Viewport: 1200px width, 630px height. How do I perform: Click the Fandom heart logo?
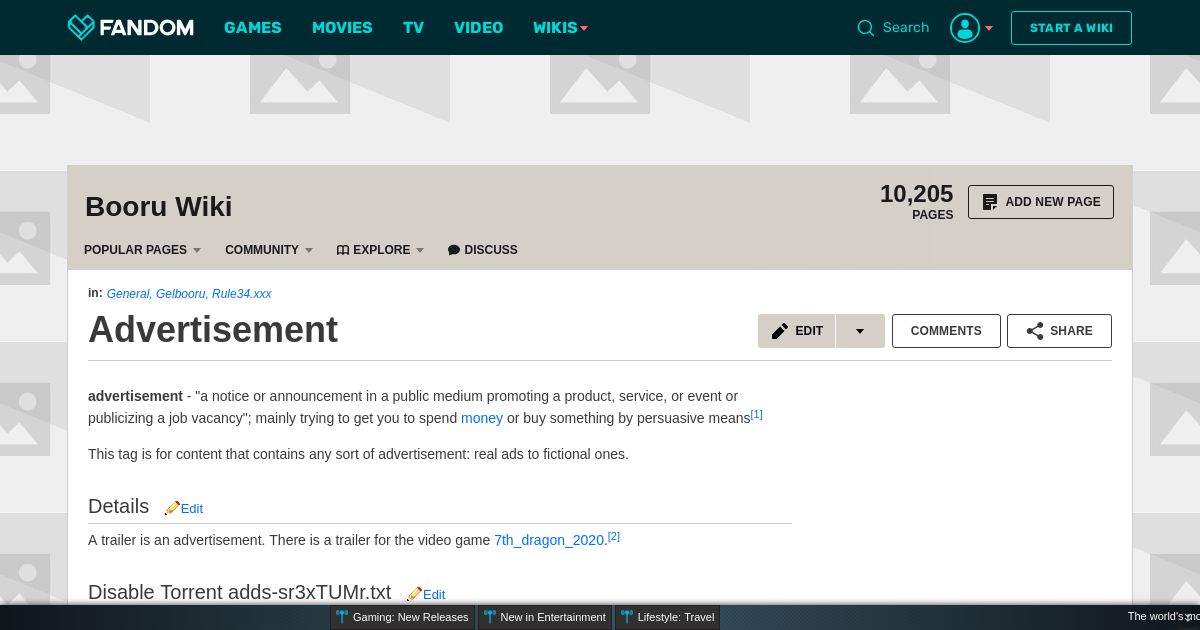(81, 28)
